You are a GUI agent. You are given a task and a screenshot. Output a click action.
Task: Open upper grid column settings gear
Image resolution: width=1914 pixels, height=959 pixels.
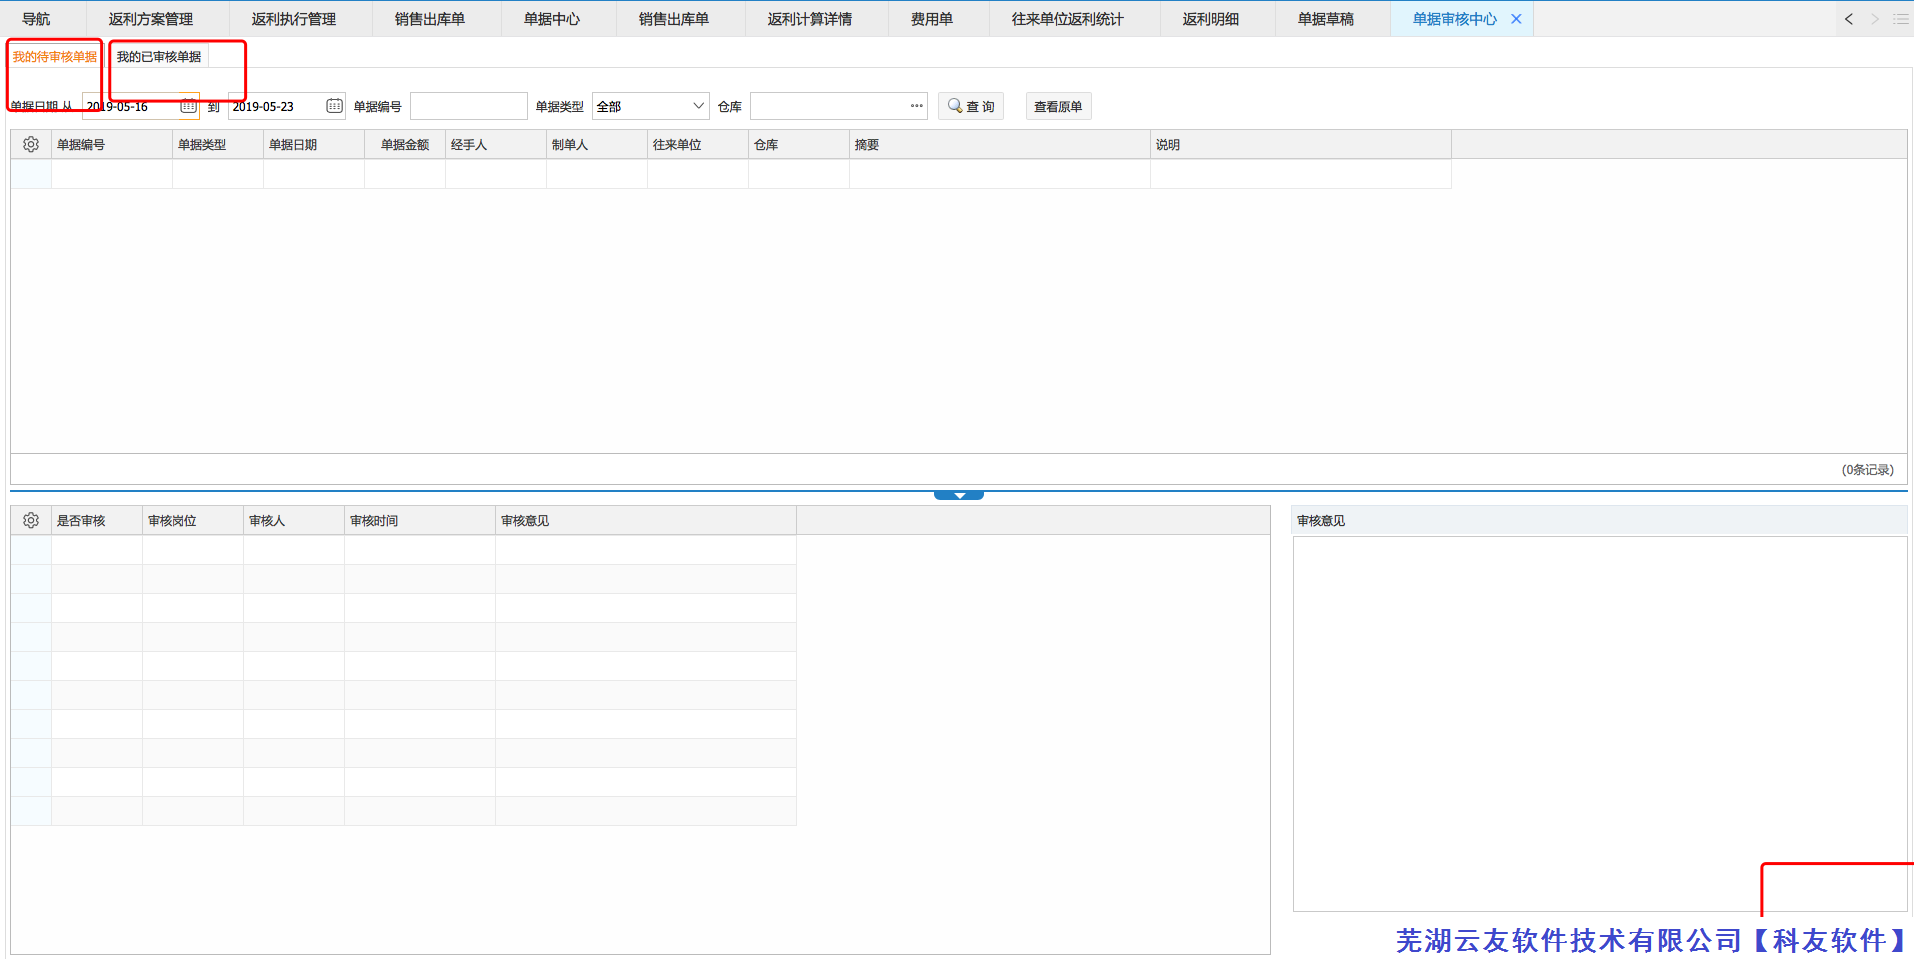(x=31, y=145)
